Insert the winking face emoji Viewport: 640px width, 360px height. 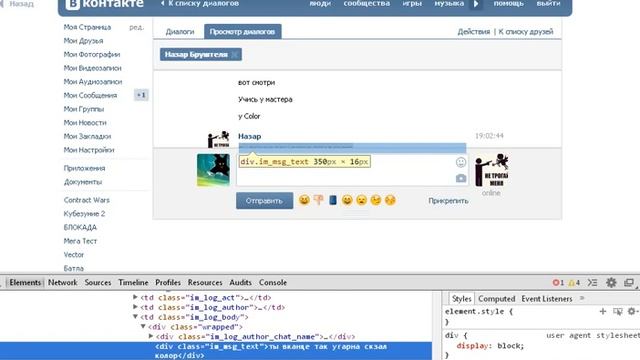click(x=376, y=200)
